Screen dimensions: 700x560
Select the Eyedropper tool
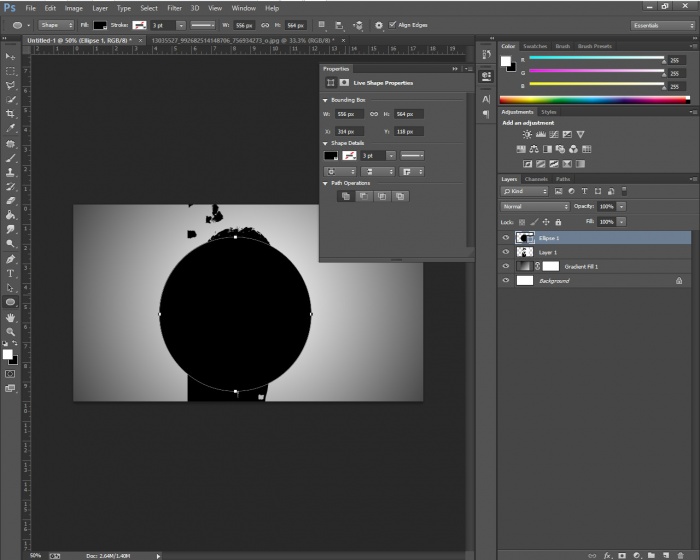pyautogui.click(x=10, y=128)
